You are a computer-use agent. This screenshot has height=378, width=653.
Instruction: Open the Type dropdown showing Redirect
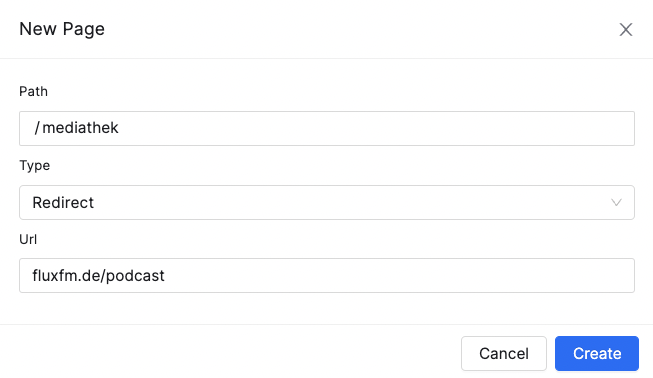[x=327, y=202]
